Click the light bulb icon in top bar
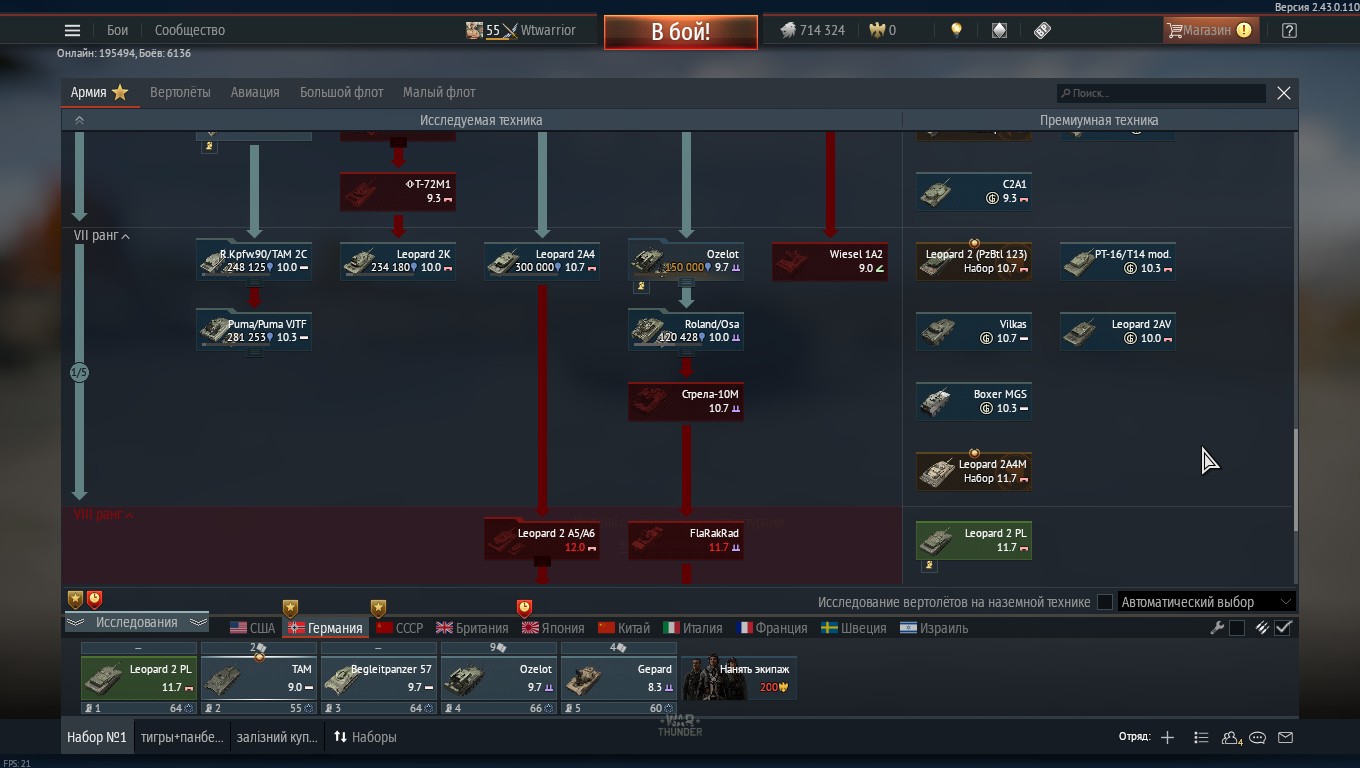The height and width of the screenshot is (768, 1360). [x=956, y=30]
